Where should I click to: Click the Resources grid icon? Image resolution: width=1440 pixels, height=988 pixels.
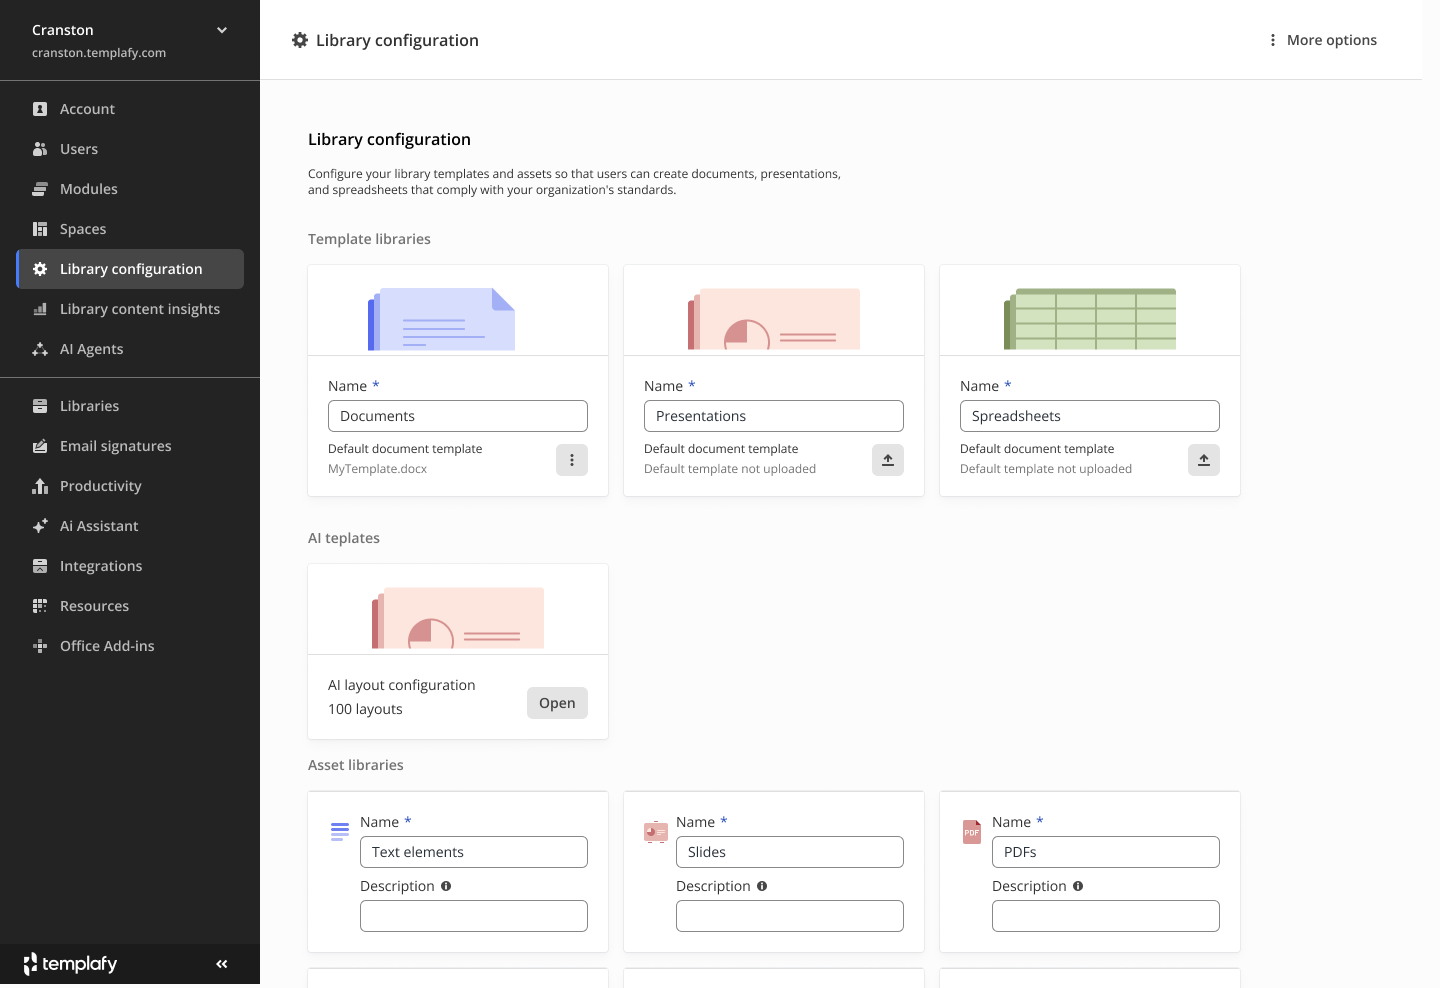coord(40,606)
